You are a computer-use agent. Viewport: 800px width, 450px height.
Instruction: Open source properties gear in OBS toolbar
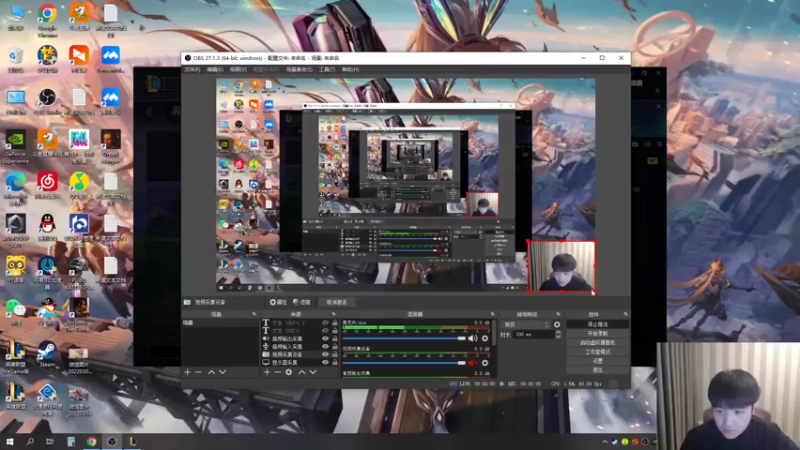click(x=278, y=302)
